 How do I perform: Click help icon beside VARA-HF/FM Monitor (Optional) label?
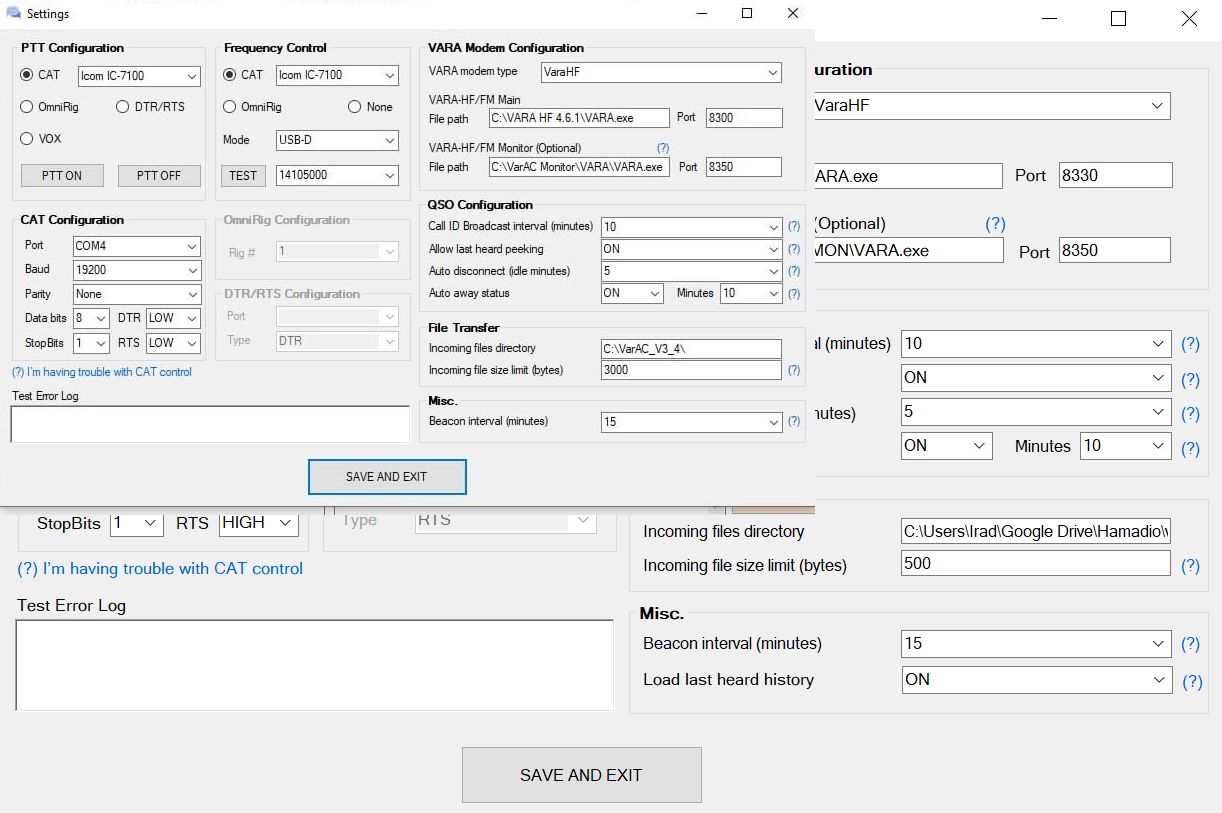pos(663,148)
